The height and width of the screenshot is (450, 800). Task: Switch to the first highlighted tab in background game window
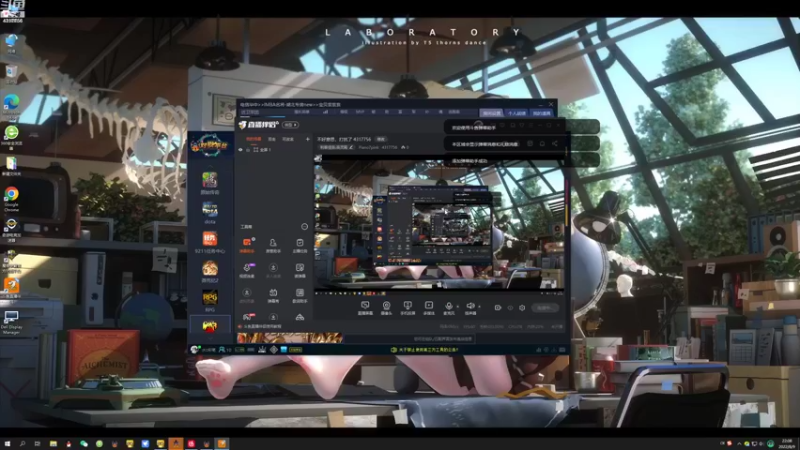click(x=492, y=113)
